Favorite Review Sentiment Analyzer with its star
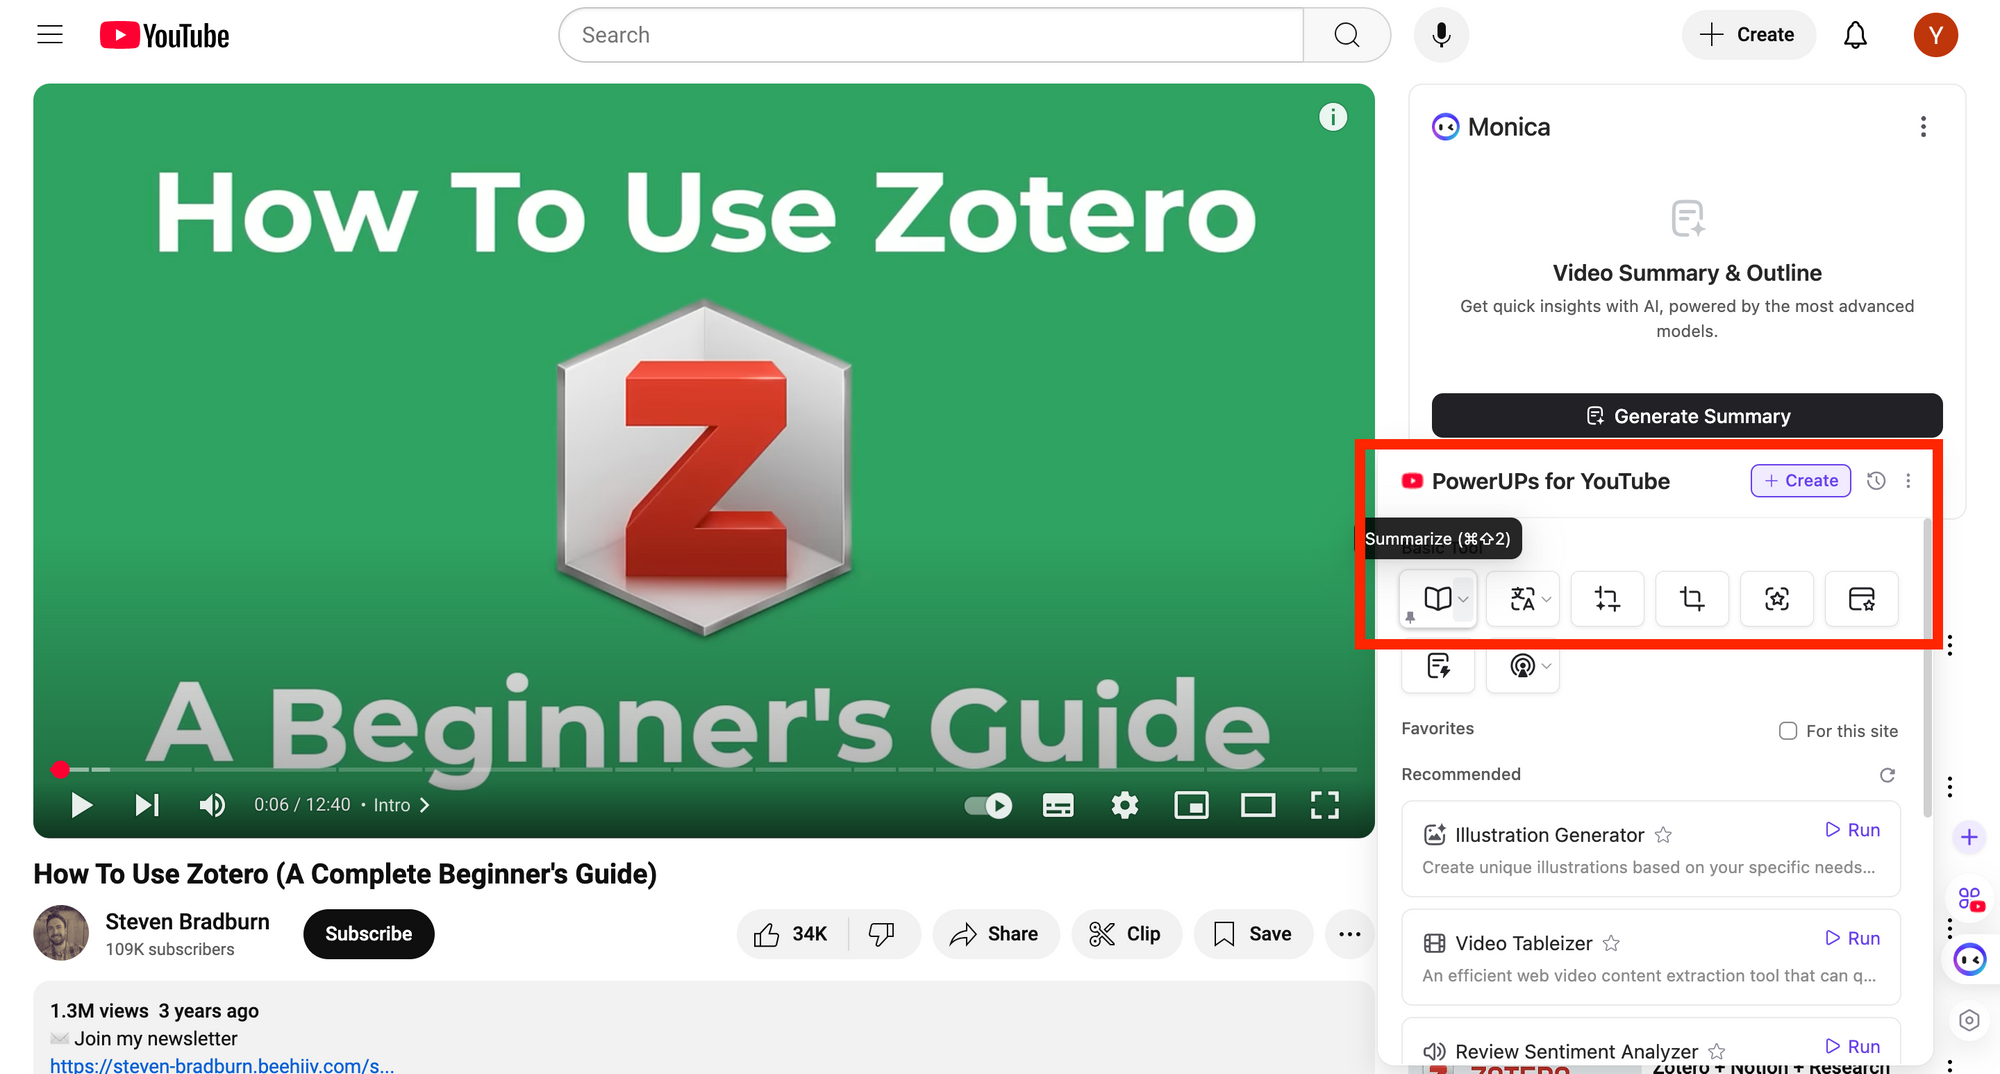The image size is (2000, 1074). [1717, 1051]
